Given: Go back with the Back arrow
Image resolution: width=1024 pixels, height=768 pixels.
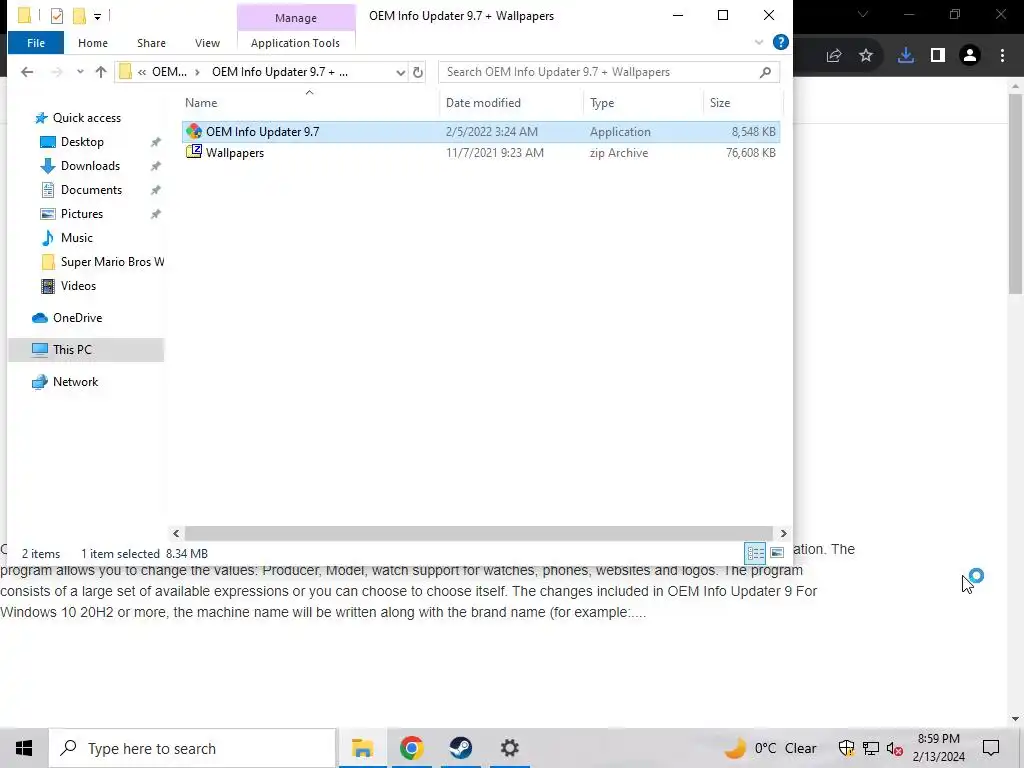Looking at the screenshot, I should tap(27, 72).
